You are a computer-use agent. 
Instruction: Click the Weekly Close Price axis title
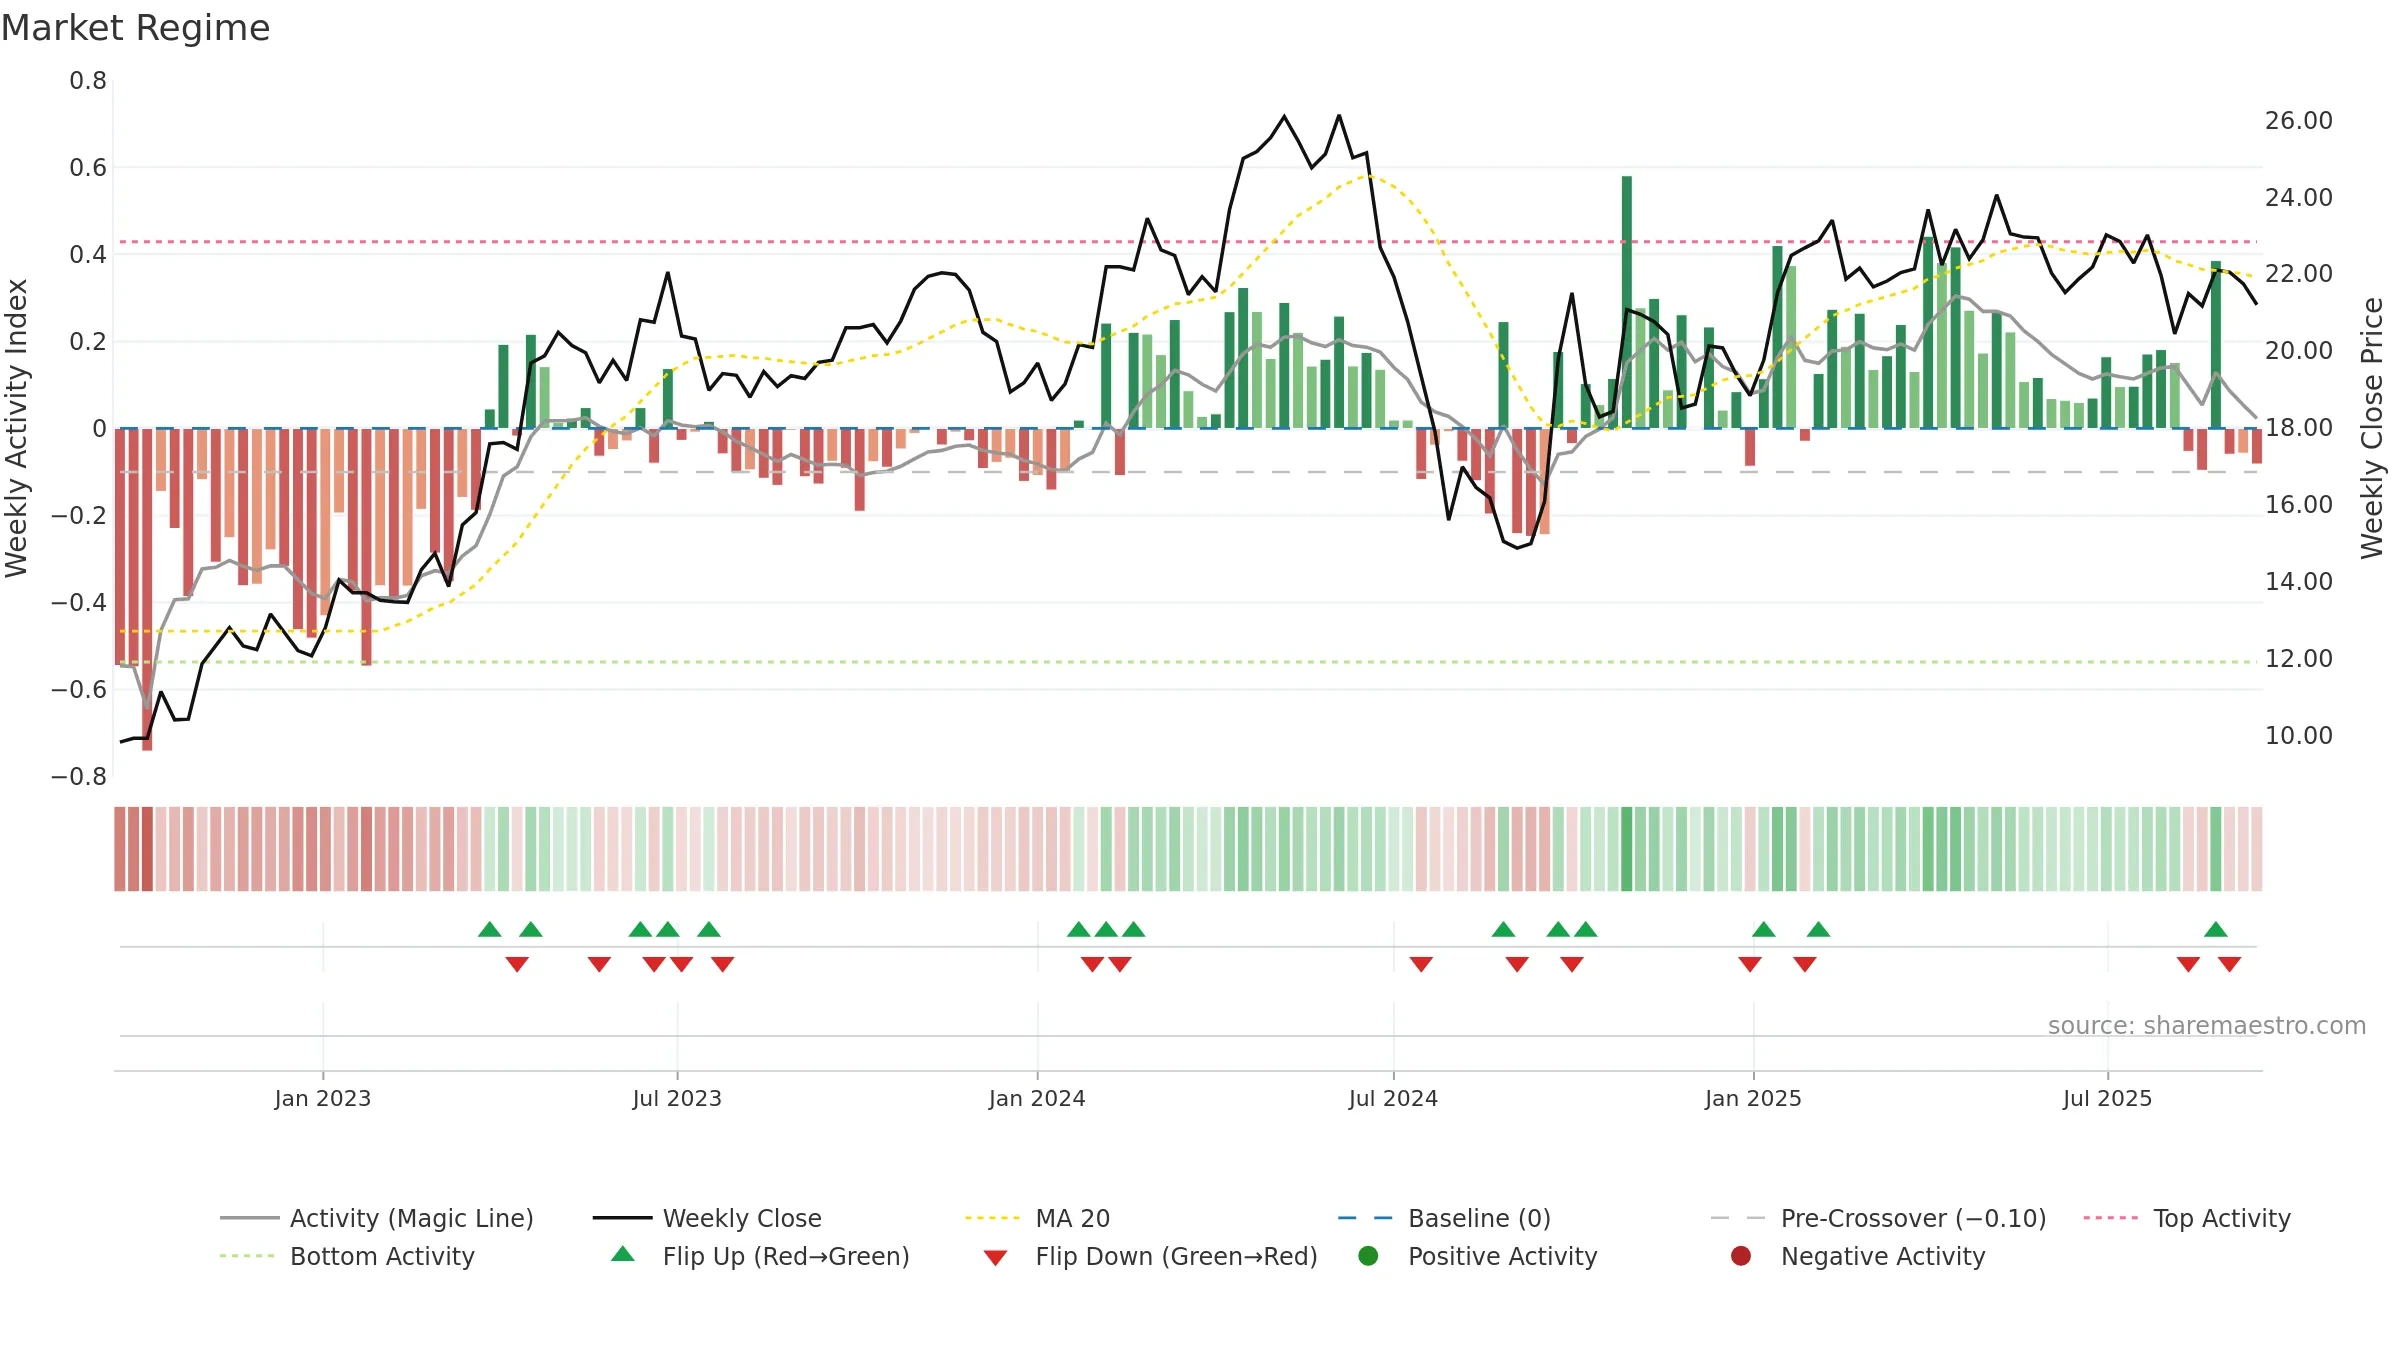pos(2372,428)
